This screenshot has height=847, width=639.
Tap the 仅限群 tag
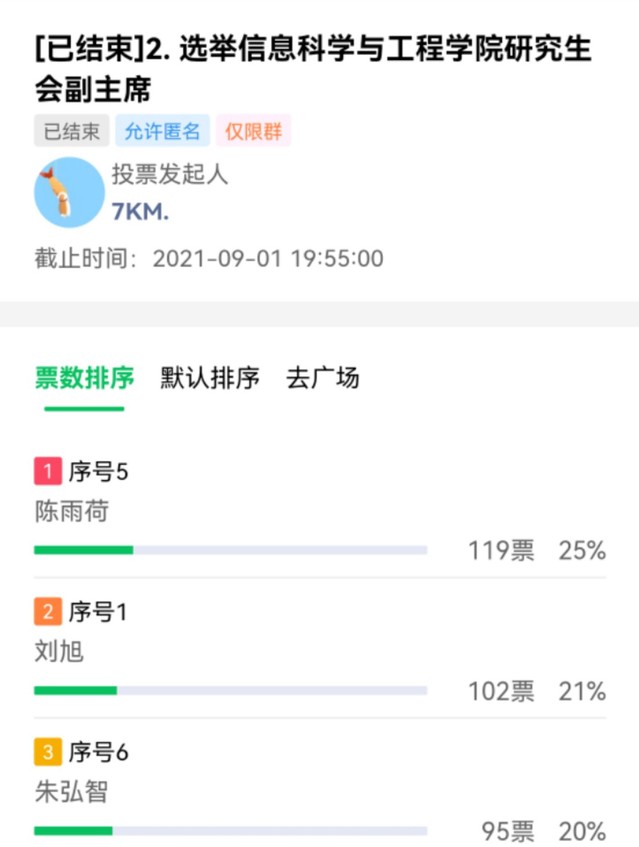[x=255, y=131]
